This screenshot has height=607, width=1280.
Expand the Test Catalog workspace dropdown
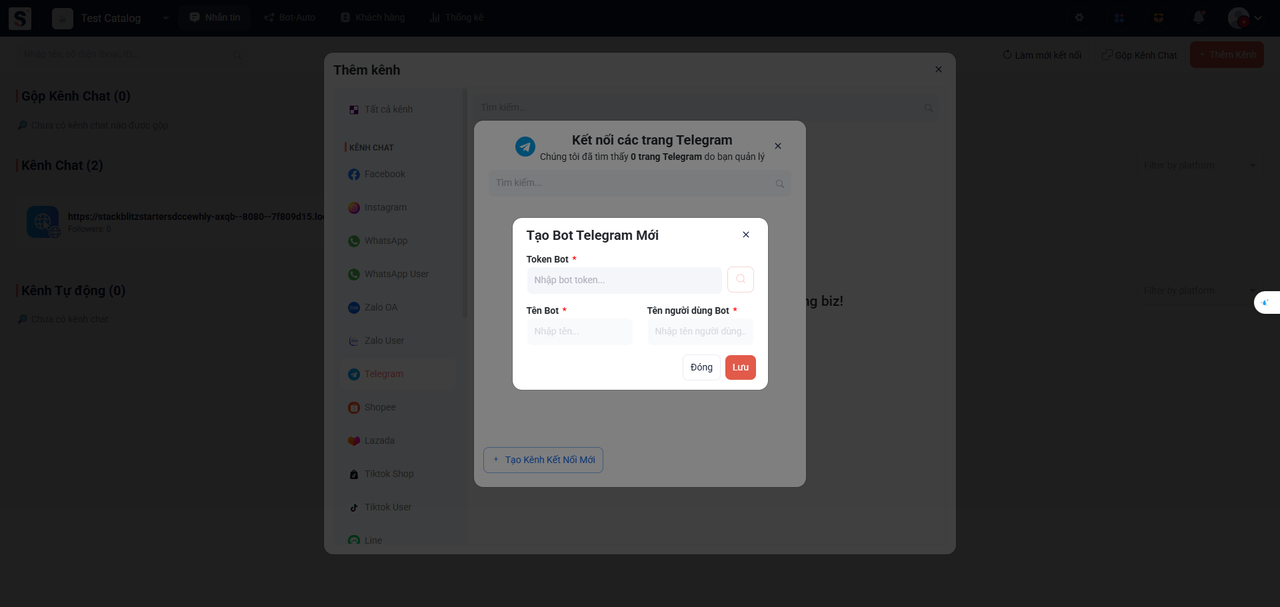coord(165,18)
